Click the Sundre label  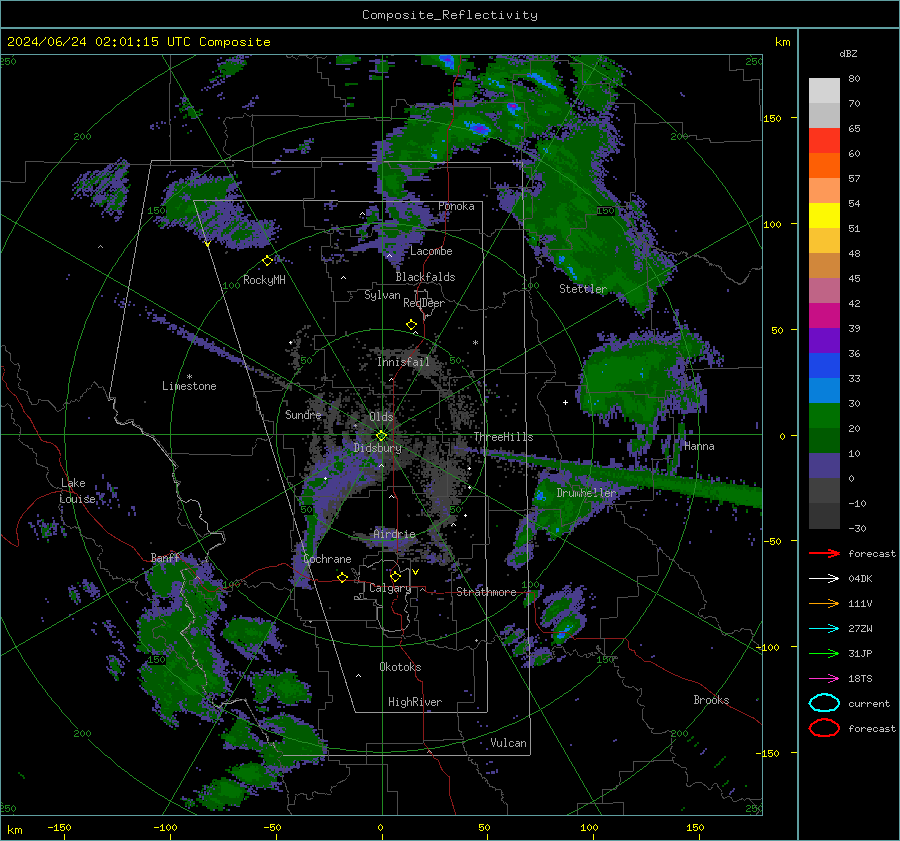303,415
